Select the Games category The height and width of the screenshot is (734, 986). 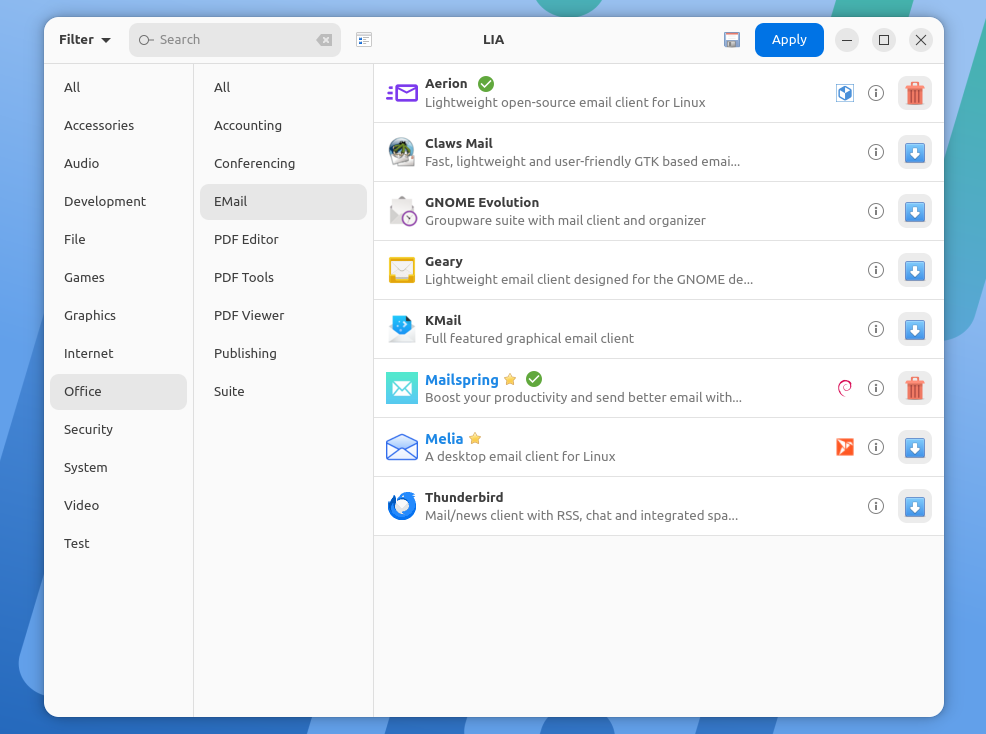[x=118, y=277]
